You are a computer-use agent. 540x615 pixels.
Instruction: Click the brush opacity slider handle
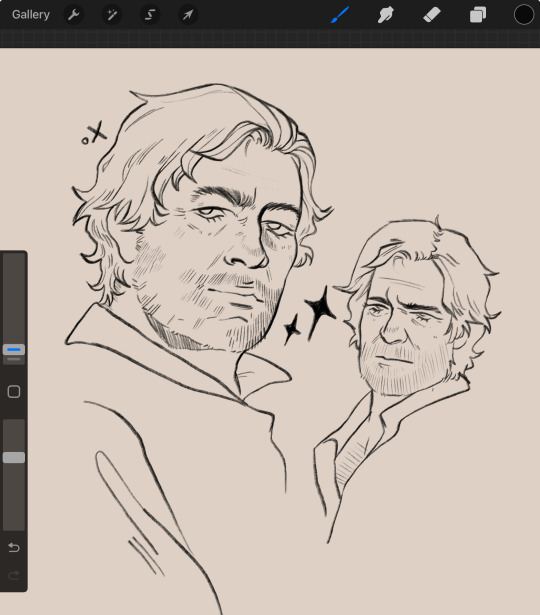click(x=14, y=457)
